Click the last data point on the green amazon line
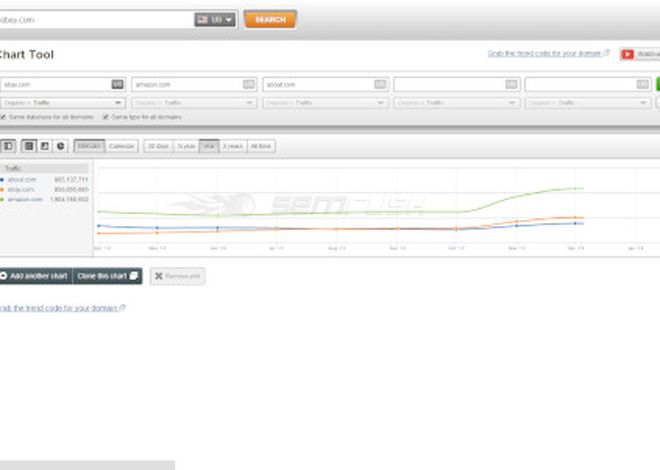 coord(575,189)
